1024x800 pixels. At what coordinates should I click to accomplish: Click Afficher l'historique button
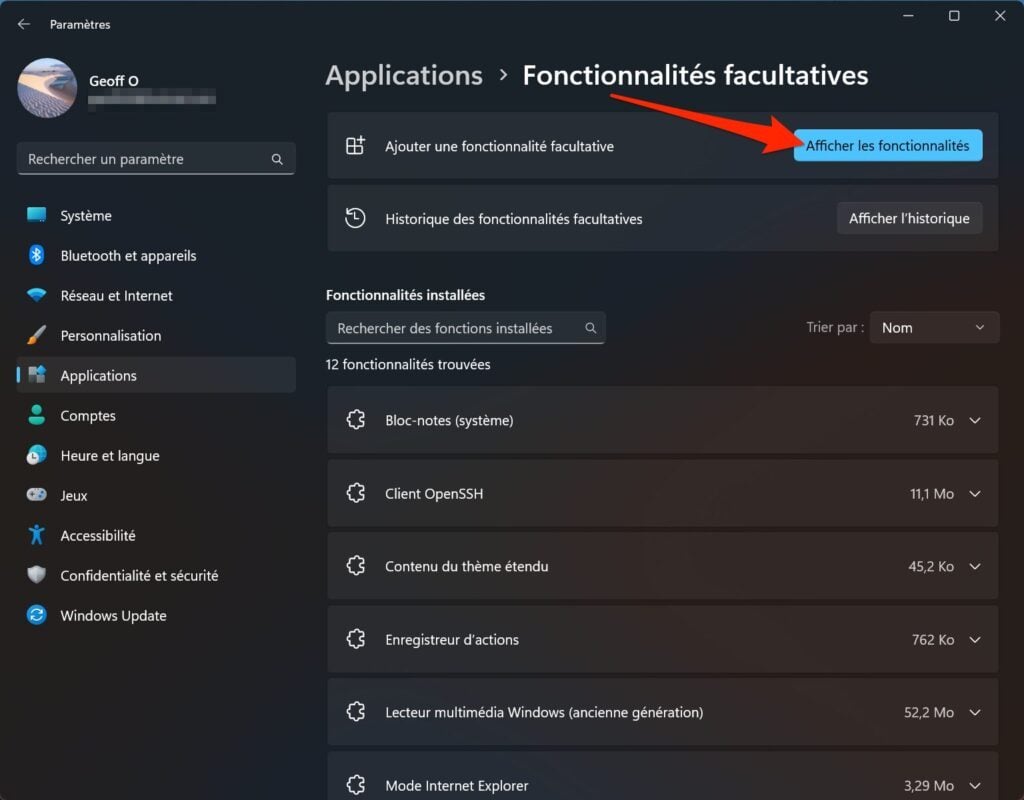909,219
